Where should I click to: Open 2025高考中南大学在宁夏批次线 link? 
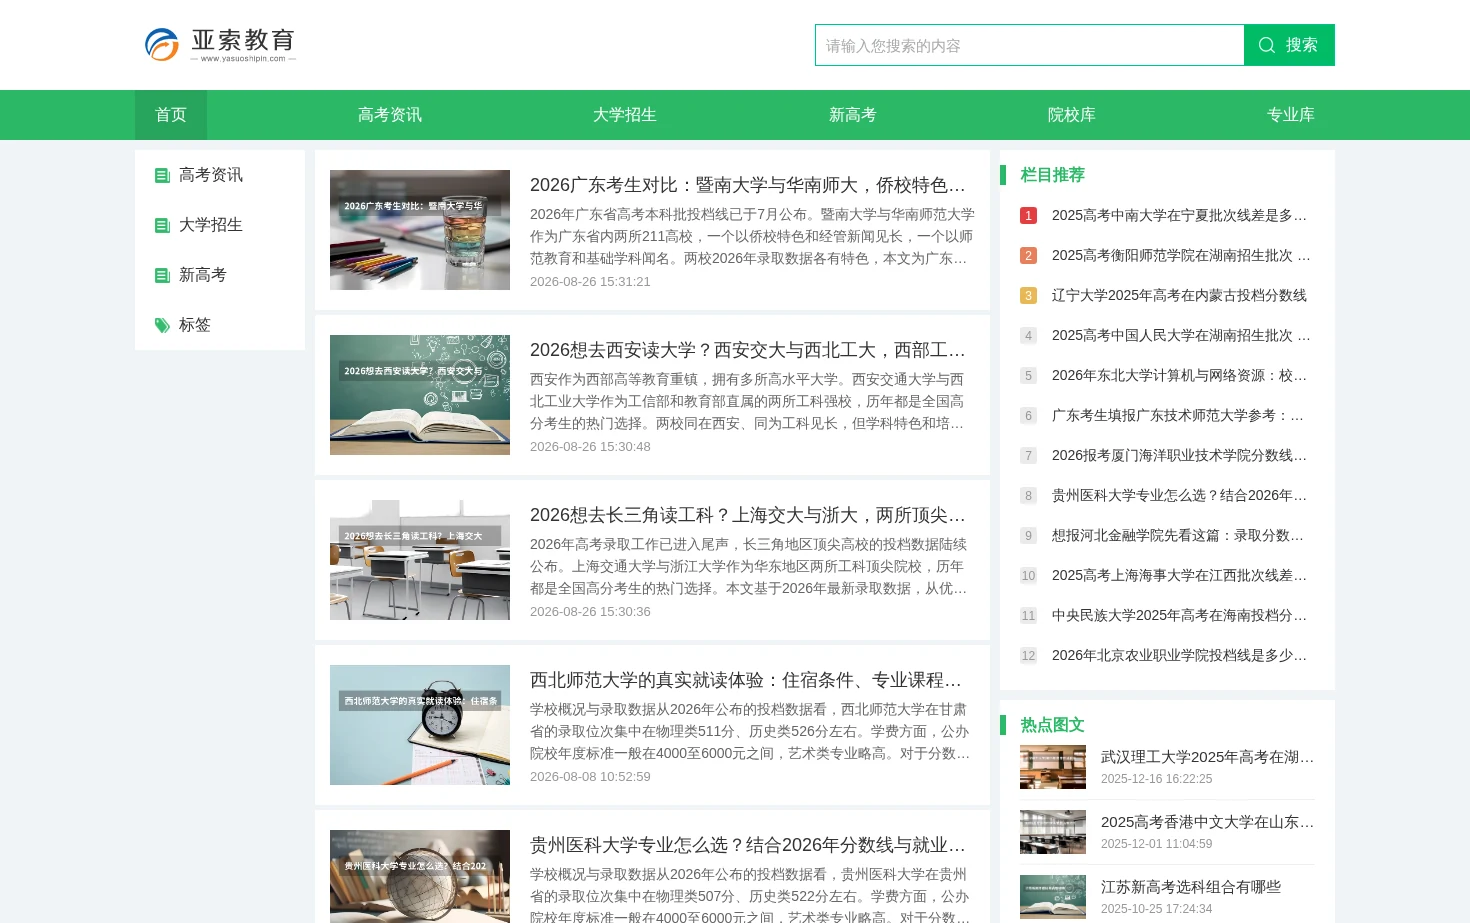click(1180, 215)
